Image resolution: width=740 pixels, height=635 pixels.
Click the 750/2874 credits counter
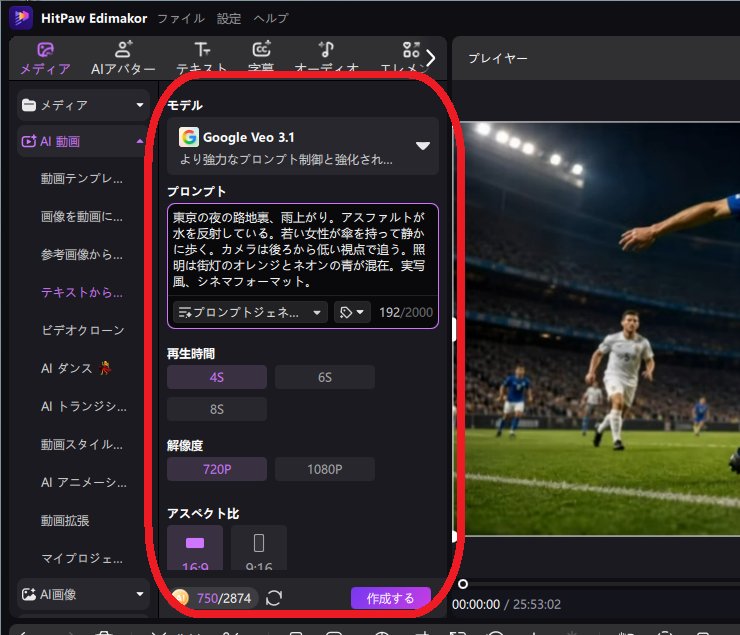224,598
